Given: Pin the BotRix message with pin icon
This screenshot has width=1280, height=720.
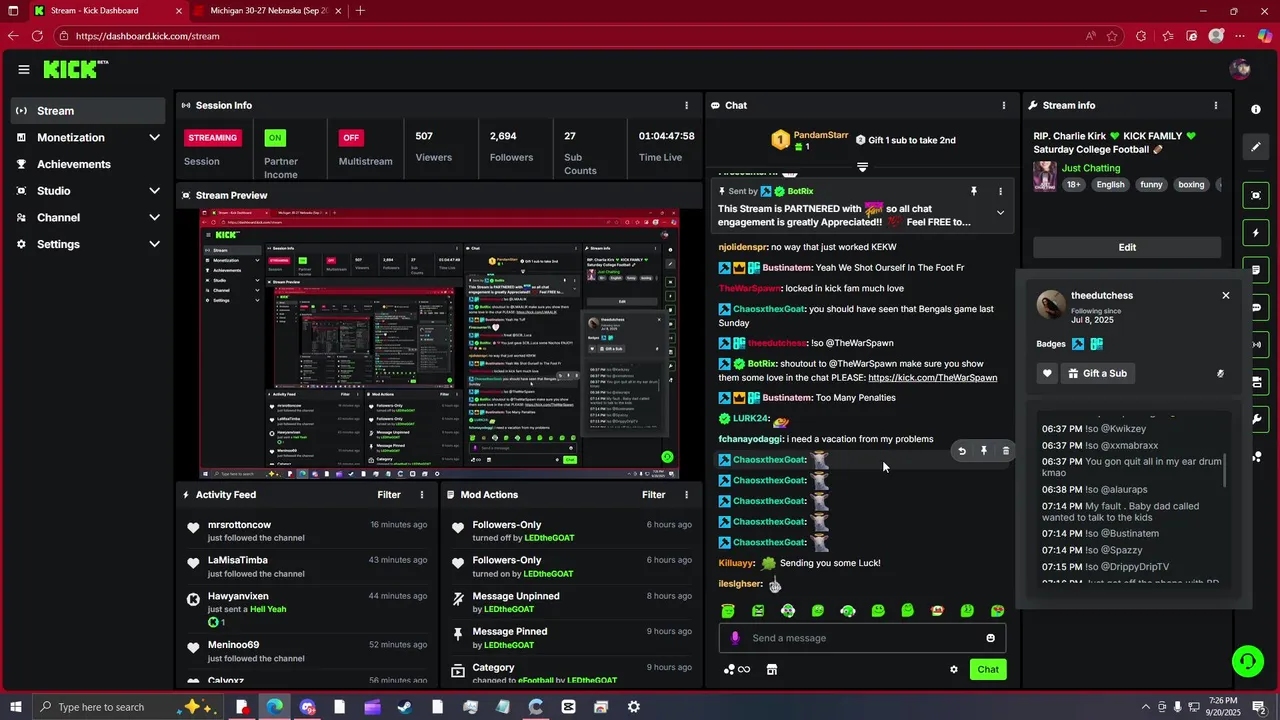Looking at the screenshot, I should 973,191.
